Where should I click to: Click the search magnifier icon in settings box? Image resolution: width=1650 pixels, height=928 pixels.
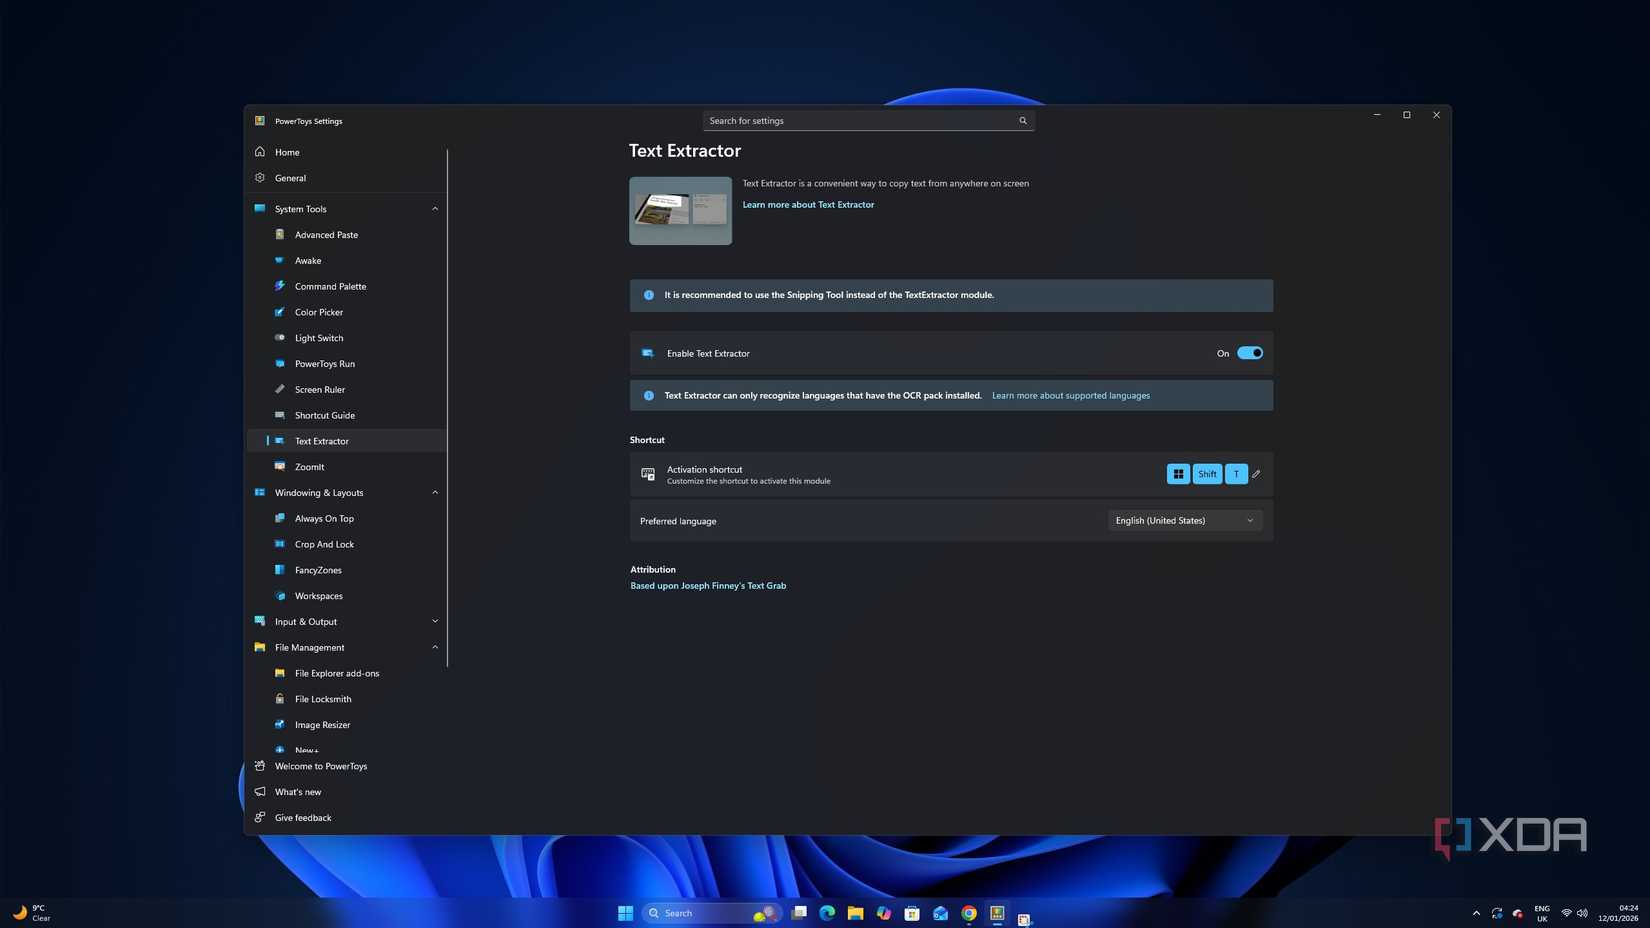tap(1023, 121)
